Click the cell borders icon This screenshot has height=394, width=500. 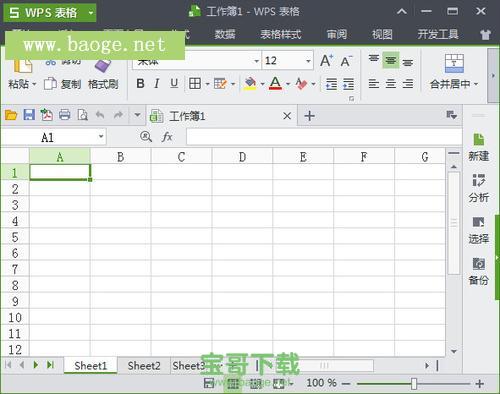point(195,83)
